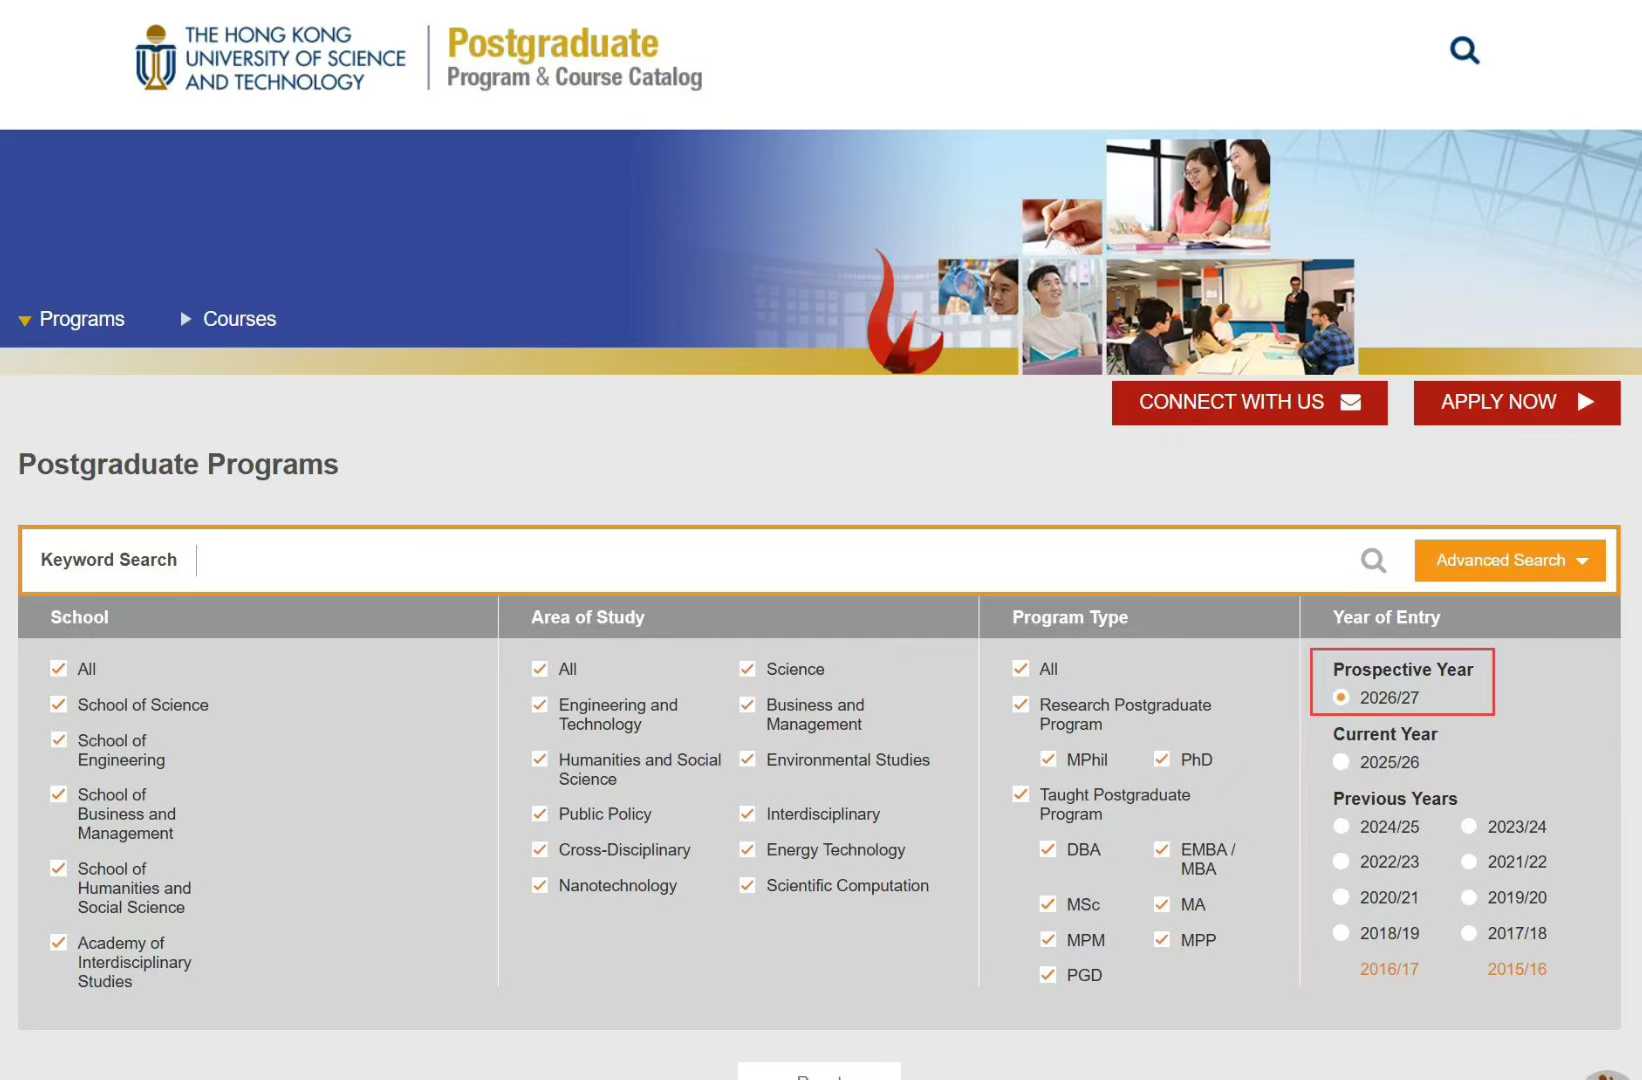Click into the Keyword Search input field
1642x1080 pixels.
770,561
